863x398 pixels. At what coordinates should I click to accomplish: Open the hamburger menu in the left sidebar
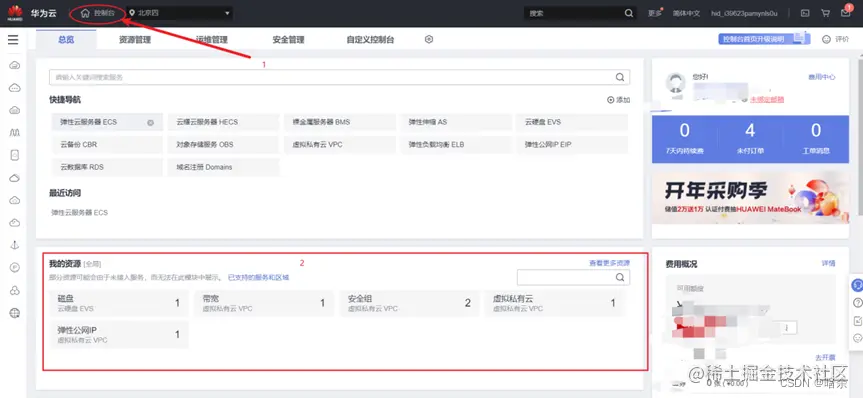click(x=13, y=40)
